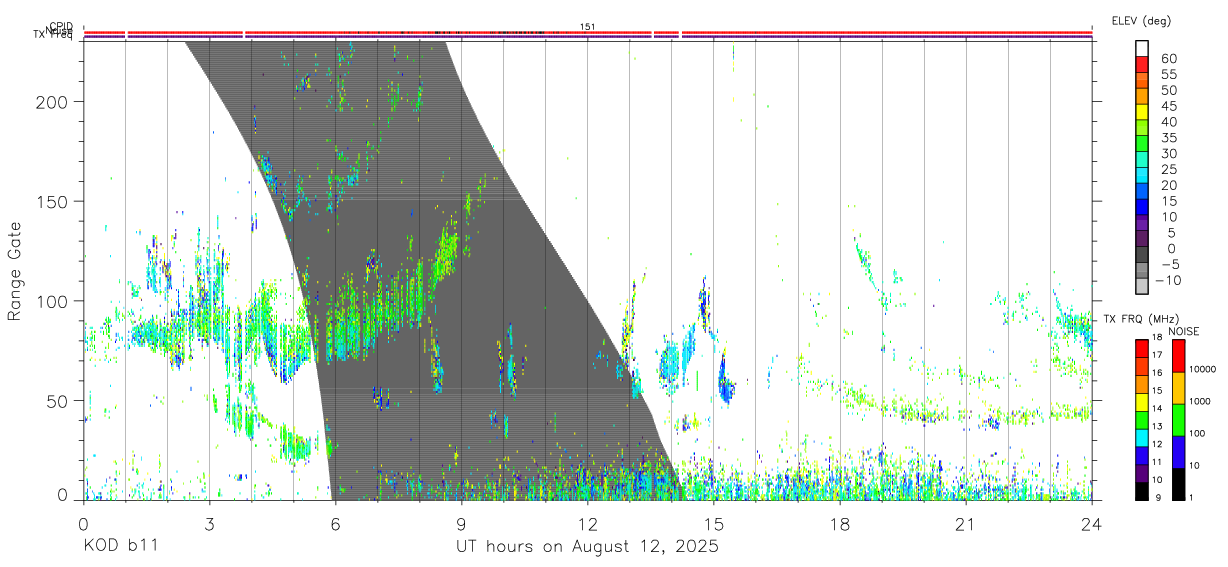Click the '35' ELEV colorbar tick label

click(x=1168, y=138)
